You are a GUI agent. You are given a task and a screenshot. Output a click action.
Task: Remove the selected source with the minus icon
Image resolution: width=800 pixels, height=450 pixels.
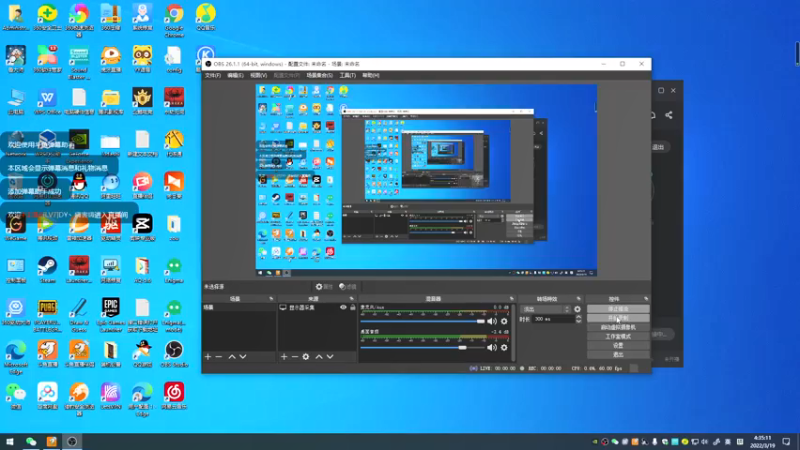(x=295, y=357)
